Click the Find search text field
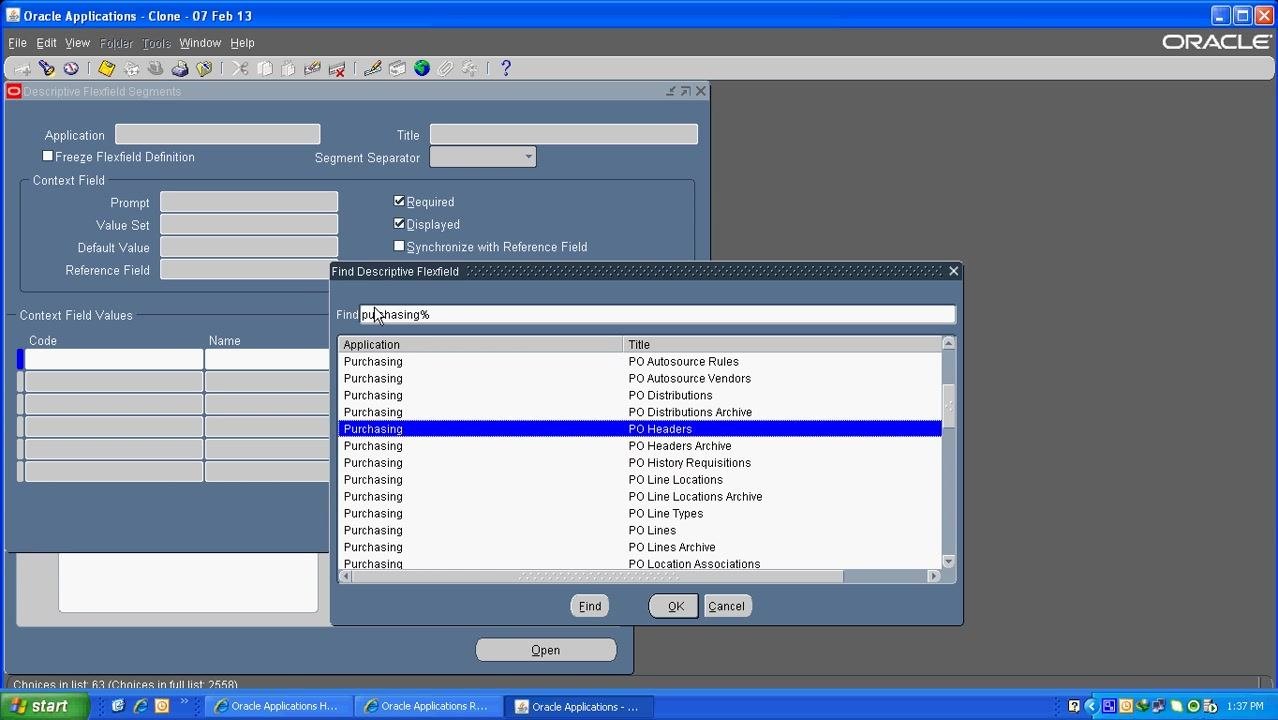This screenshot has height=720, width=1278. point(657,314)
